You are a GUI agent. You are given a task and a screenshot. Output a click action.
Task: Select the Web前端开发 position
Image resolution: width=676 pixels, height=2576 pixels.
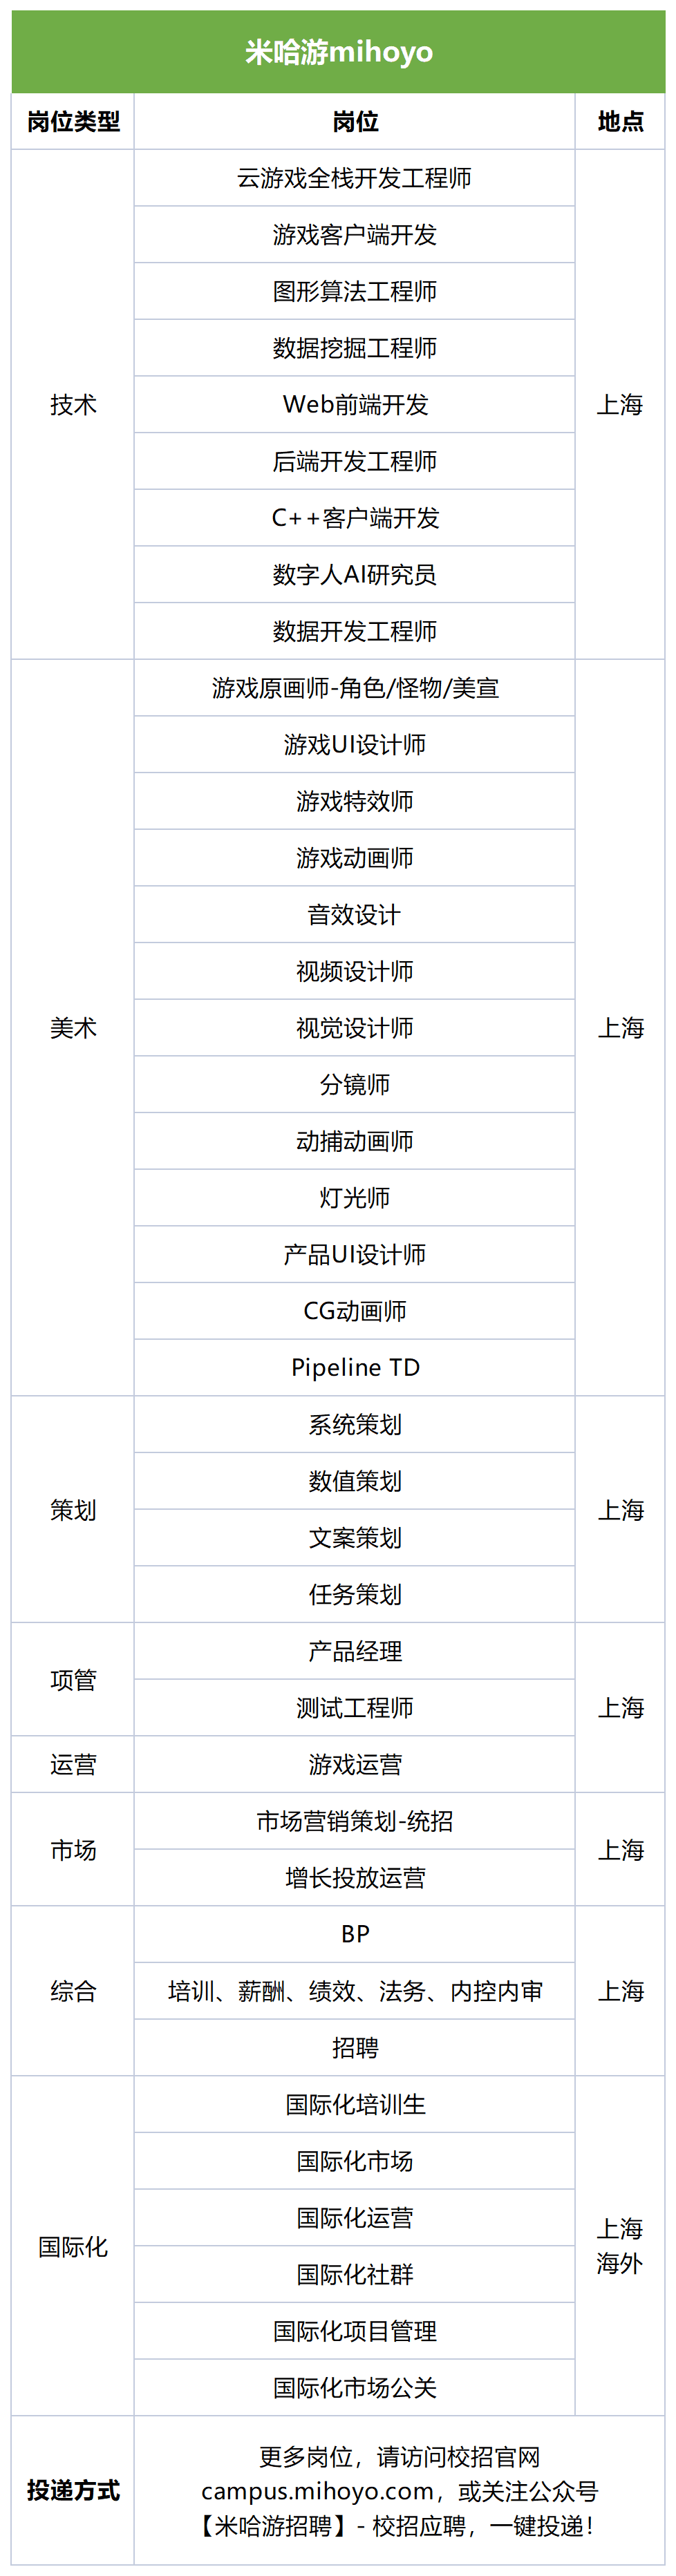coord(355,404)
